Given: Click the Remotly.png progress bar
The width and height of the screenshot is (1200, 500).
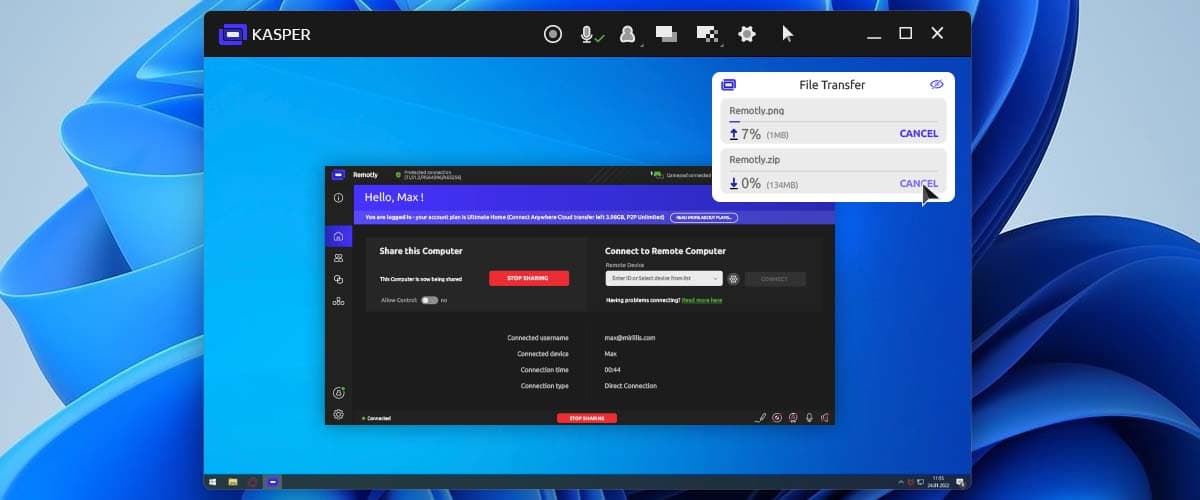Looking at the screenshot, I should 833,122.
